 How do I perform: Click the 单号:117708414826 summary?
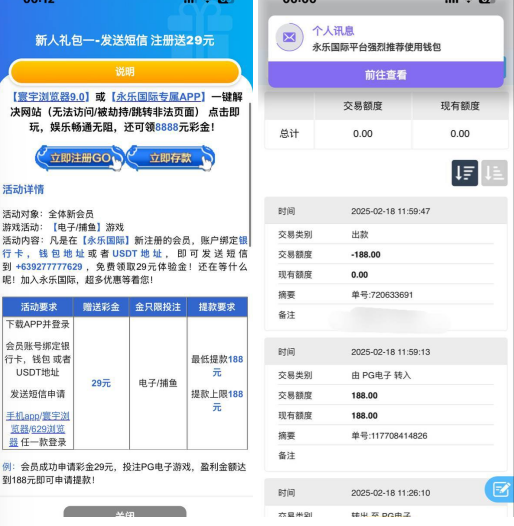click(389, 436)
